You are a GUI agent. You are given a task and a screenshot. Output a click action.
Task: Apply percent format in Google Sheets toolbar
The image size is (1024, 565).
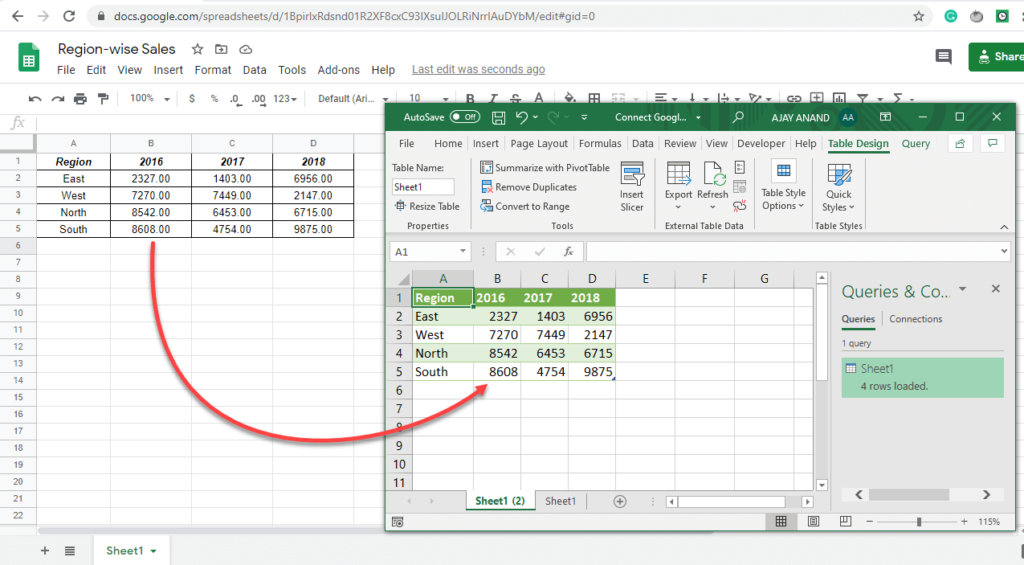(214, 99)
